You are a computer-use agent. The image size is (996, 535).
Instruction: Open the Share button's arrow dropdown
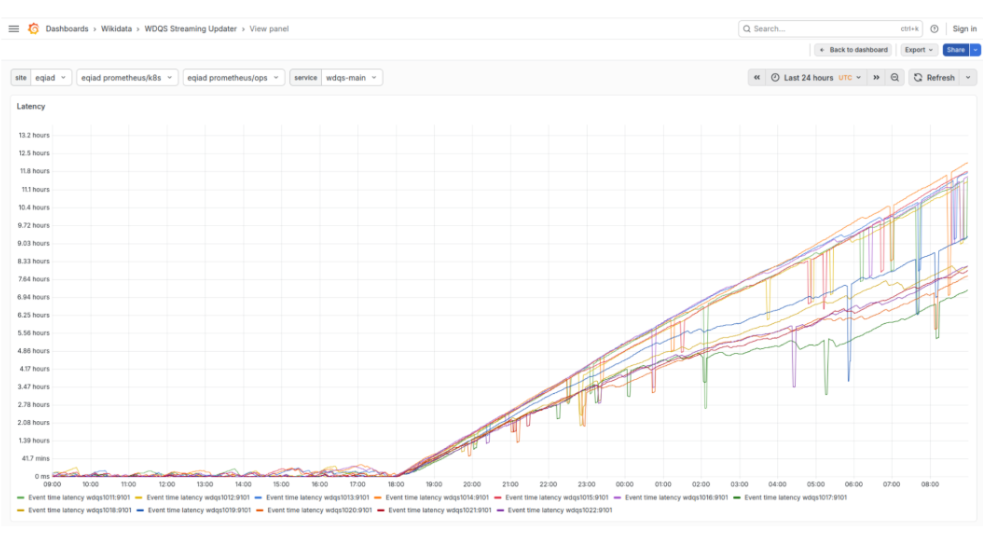pos(975,50)
